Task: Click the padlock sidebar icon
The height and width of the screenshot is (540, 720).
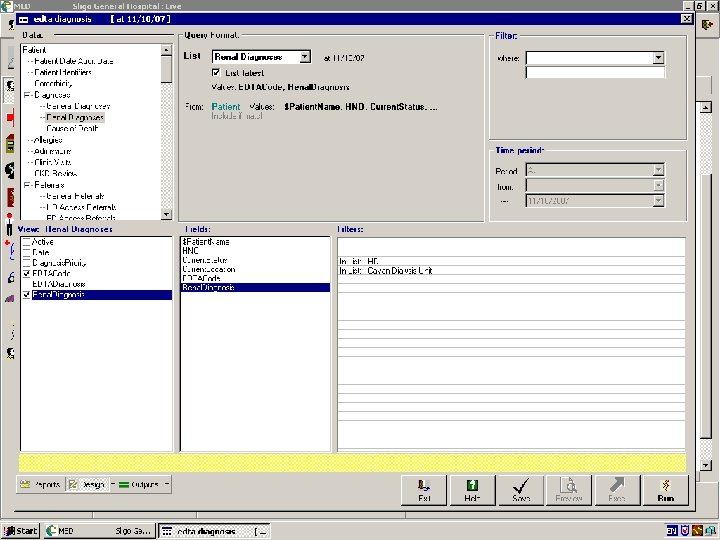Action: point(10,277)
